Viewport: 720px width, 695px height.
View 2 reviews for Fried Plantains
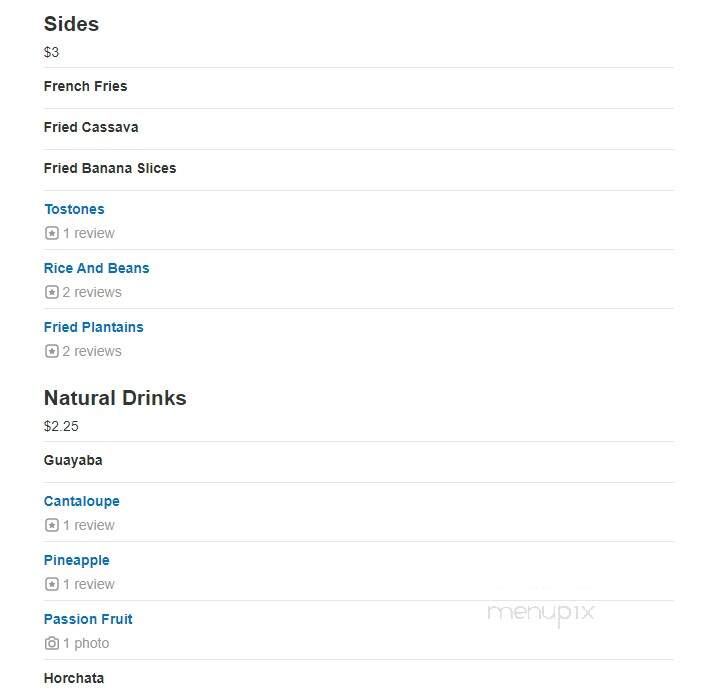pyautogui.click(x=92, y=351)
